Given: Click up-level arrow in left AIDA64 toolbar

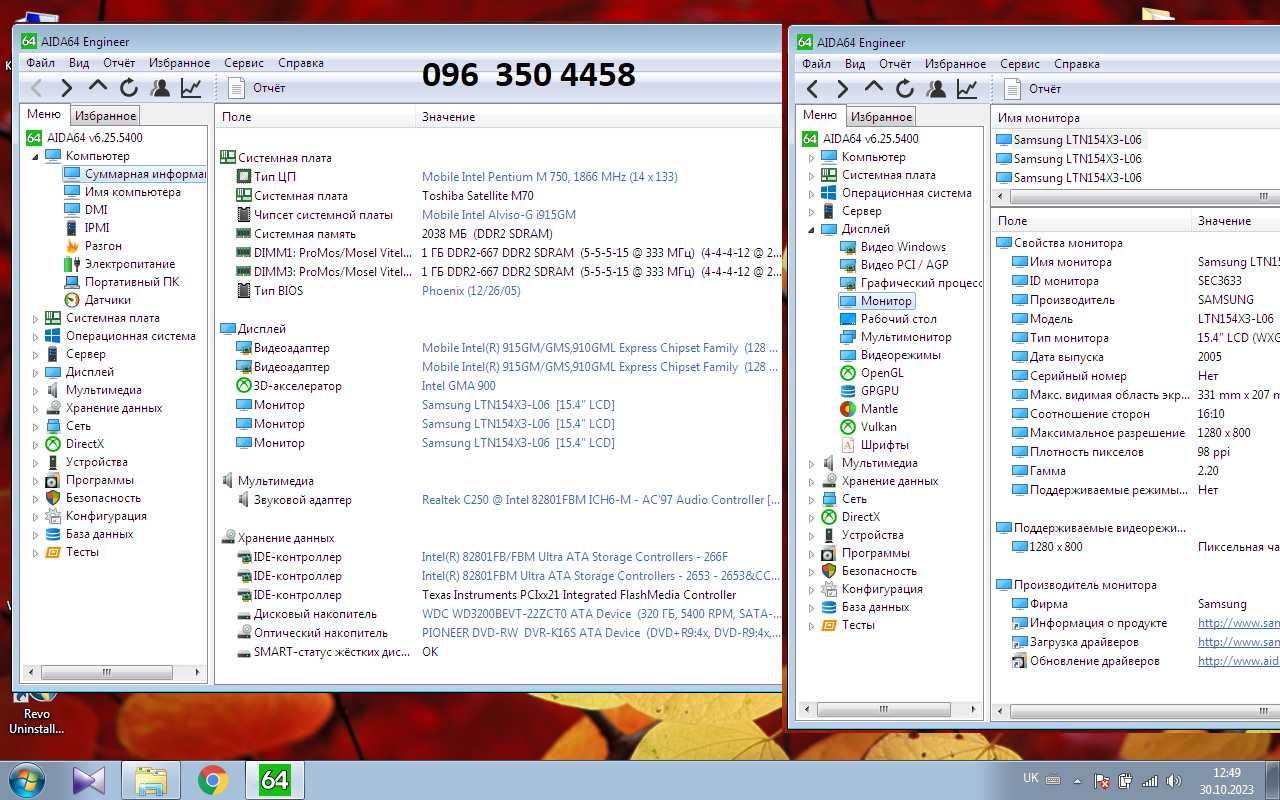Looking at the screenshot, I should coord(98,87).
